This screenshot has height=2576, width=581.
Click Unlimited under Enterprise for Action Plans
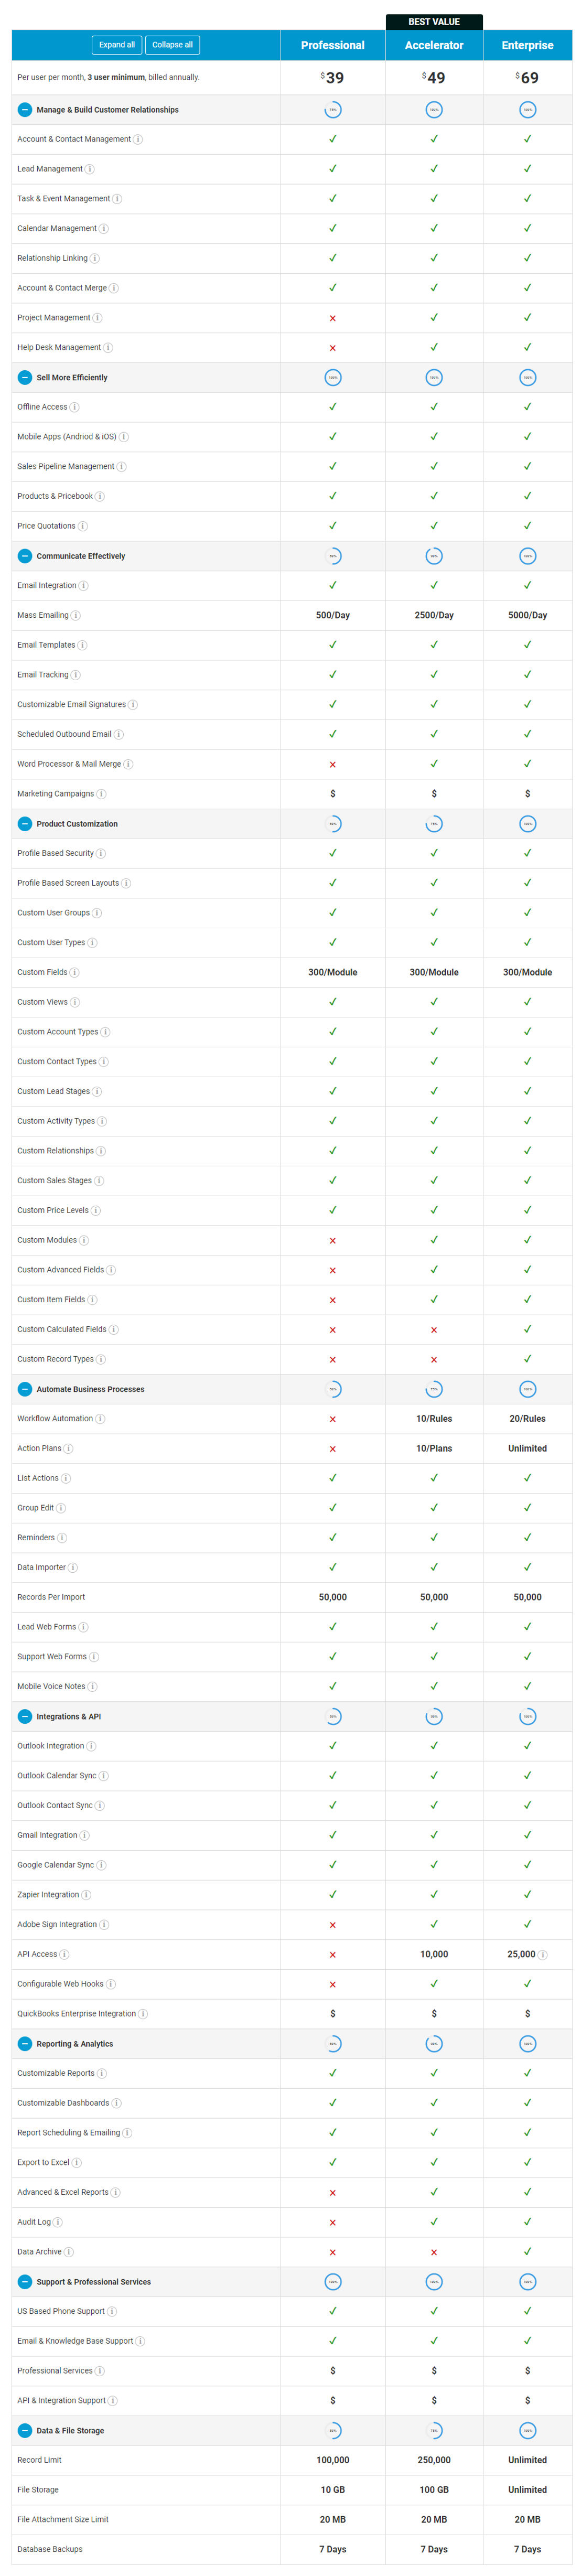527,1449
